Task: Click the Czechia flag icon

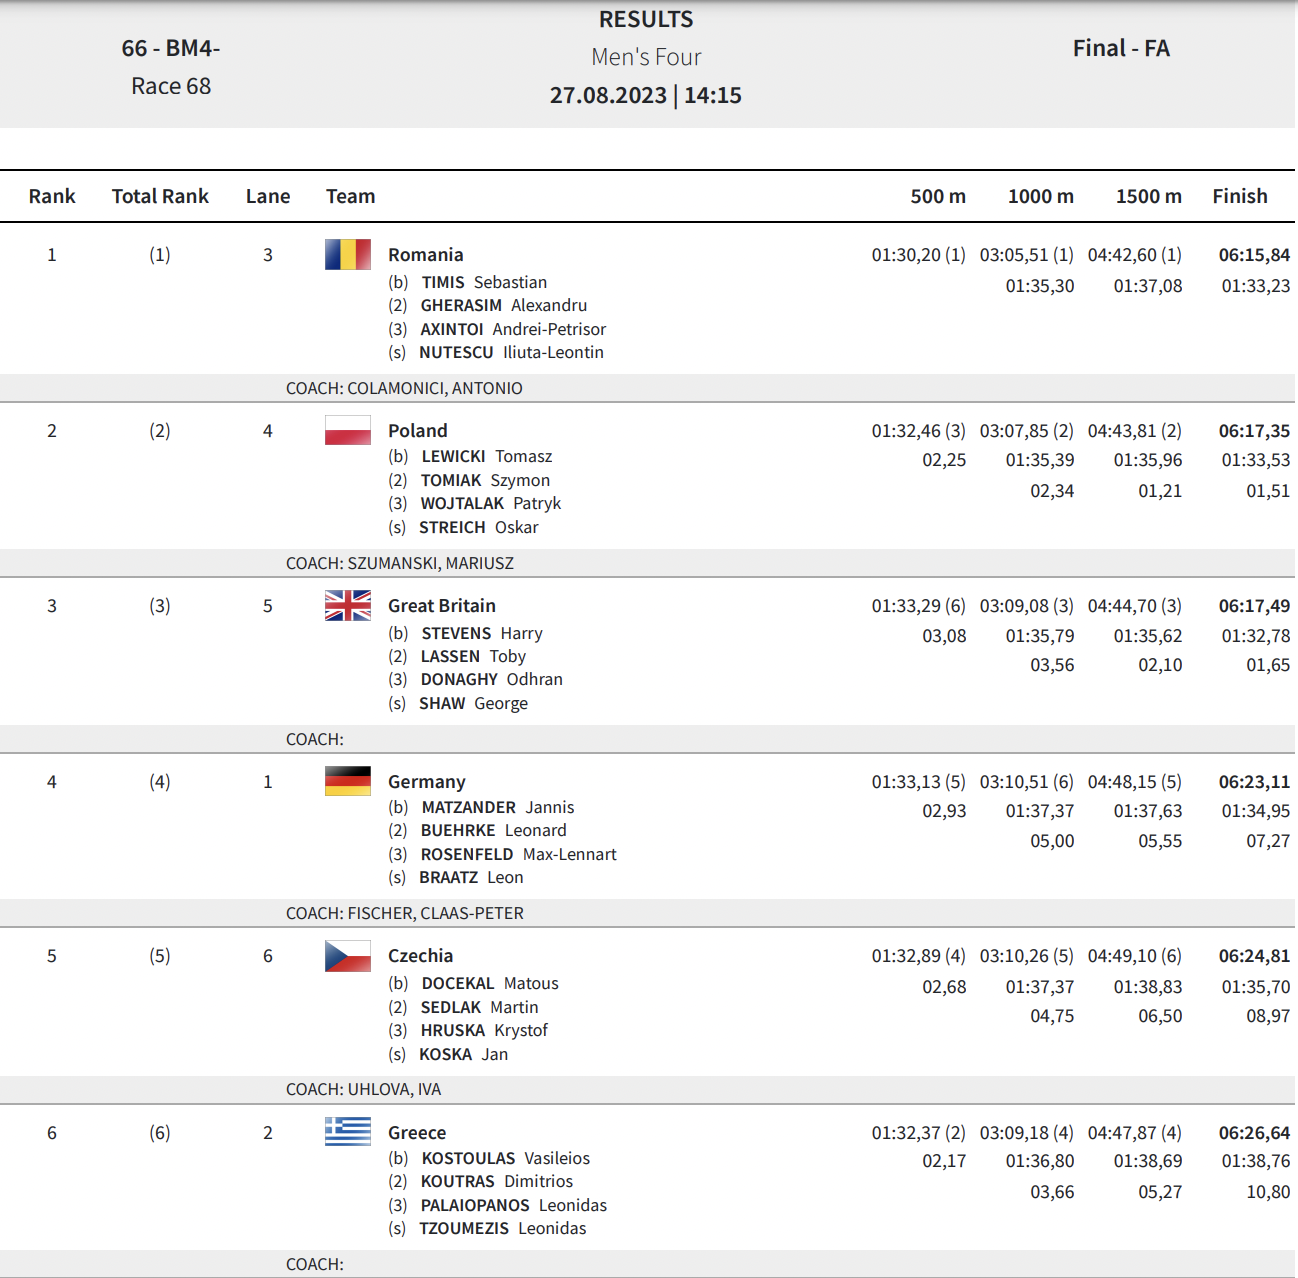Action: (347, 956)
